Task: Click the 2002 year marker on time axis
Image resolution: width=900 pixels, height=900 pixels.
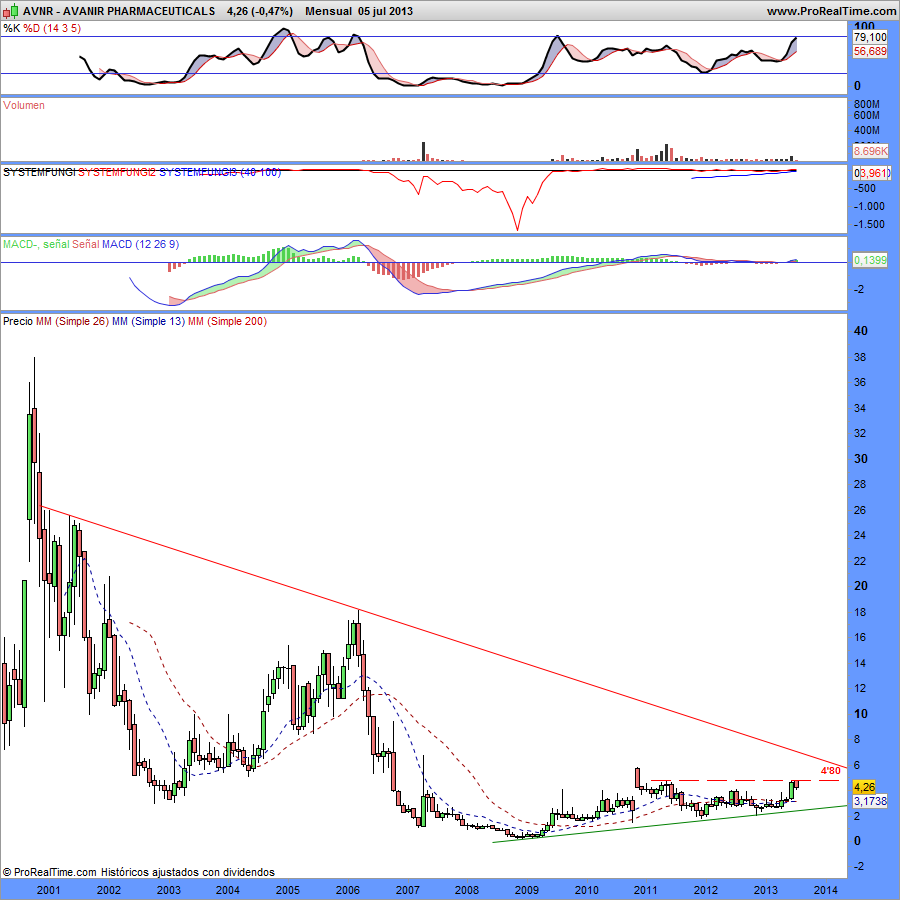Action: point(108,890)
